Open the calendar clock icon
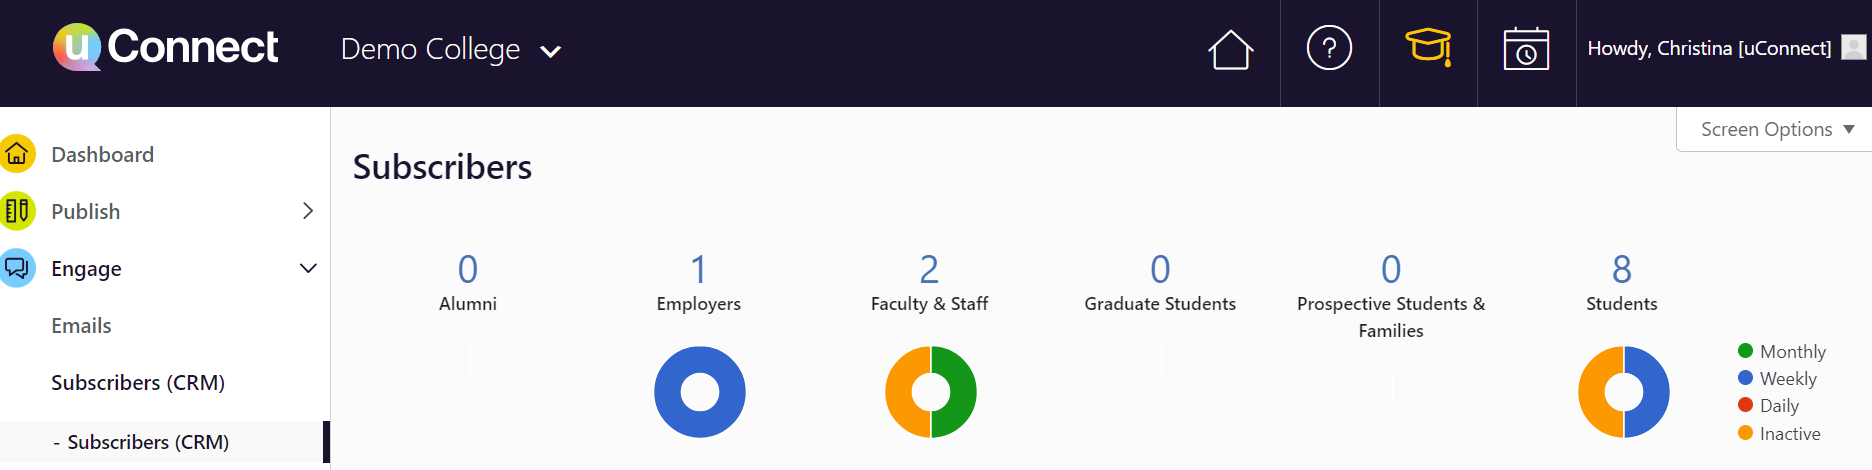 (1526, 49)
